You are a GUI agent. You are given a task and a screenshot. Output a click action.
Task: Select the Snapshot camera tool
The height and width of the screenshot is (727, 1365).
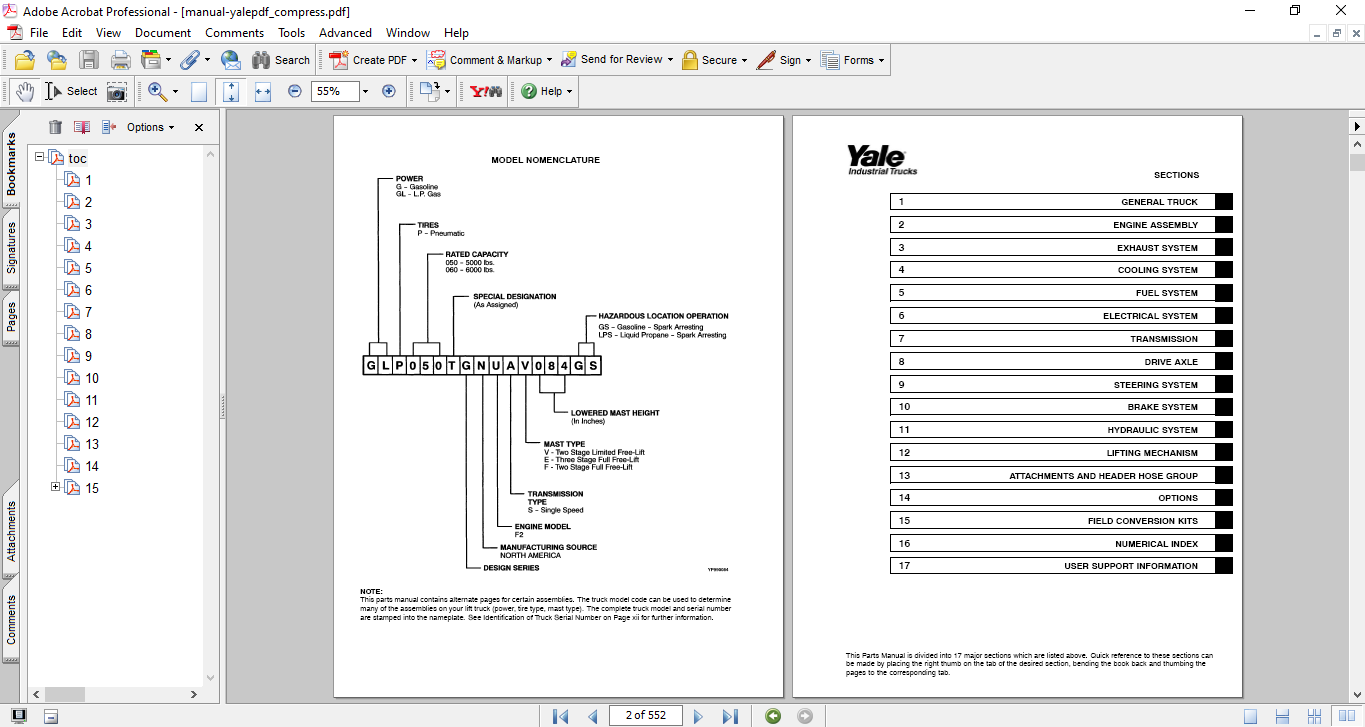pos(117,92)
